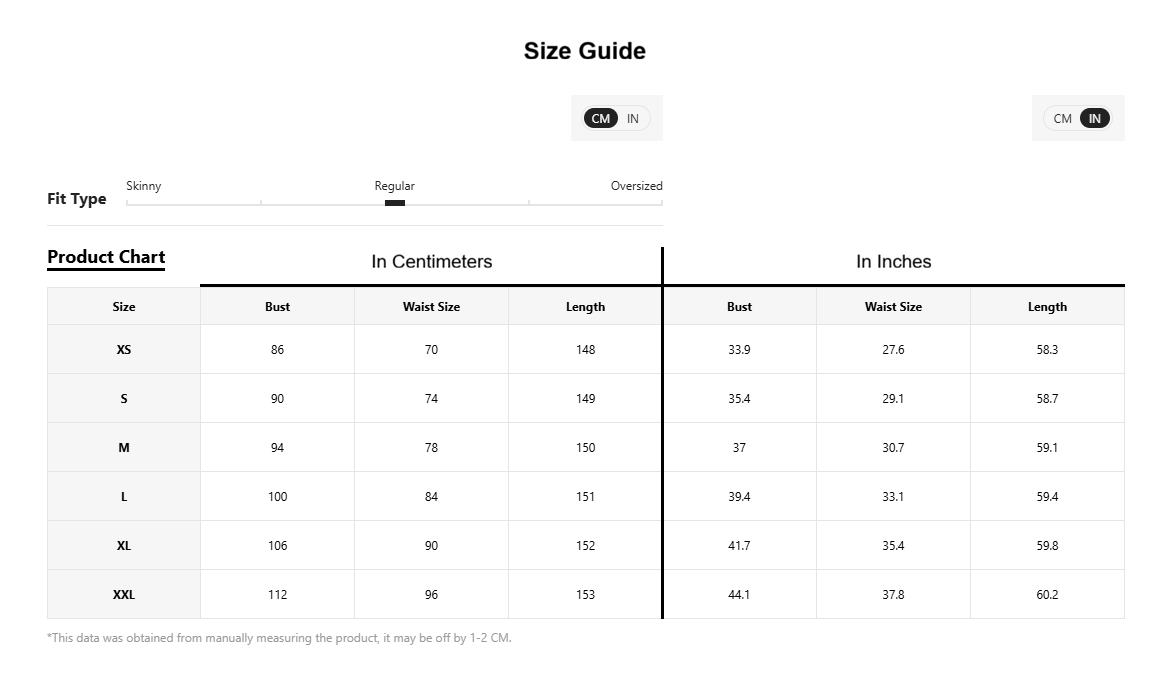
Task: Click the Skinny fit label
Action: (144, 186)
